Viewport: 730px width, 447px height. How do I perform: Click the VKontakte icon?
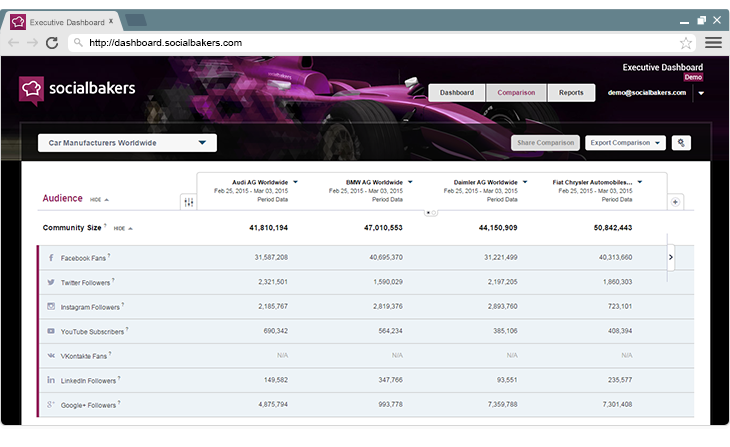click(51, 356)
